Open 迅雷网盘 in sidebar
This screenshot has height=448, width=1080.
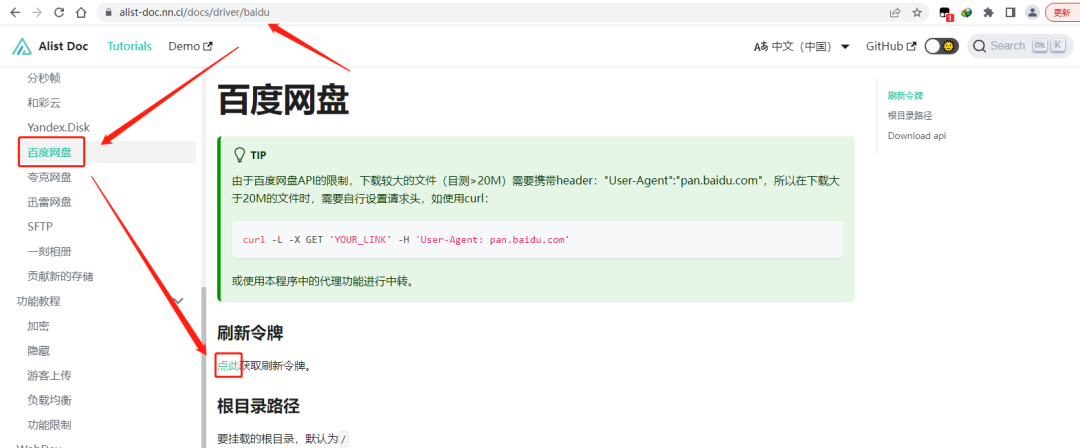(50, 202)
